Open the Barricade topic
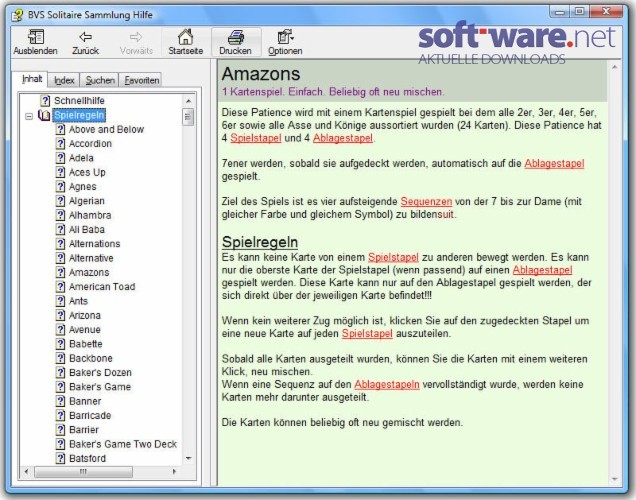636x500 pixels. [x=90, y=415]
